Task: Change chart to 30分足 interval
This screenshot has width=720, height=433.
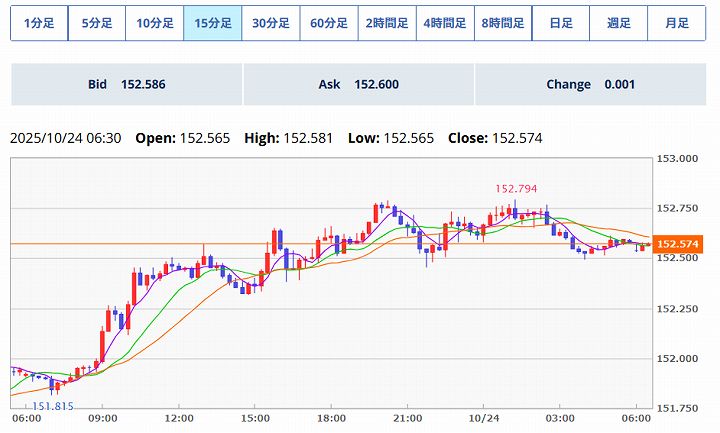Action: click(271, 23)
